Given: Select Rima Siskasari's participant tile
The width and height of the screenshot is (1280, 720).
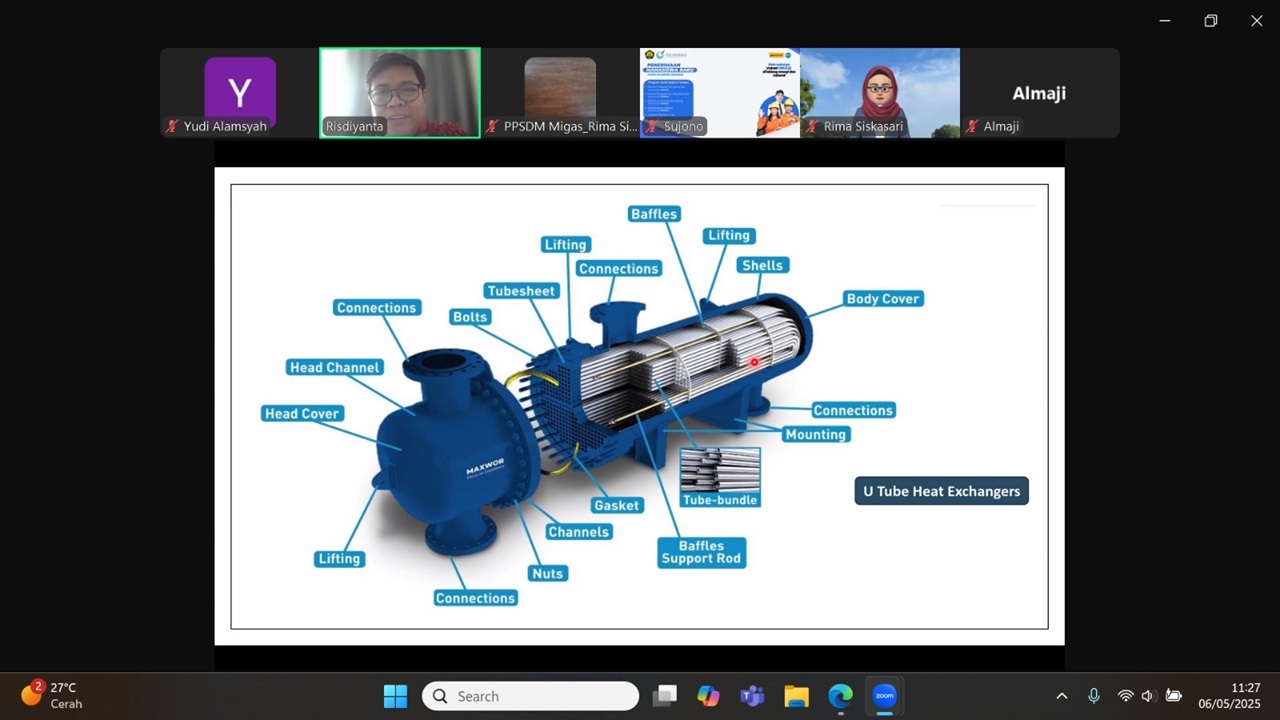Looking at the screenshot, I should 880,92.
